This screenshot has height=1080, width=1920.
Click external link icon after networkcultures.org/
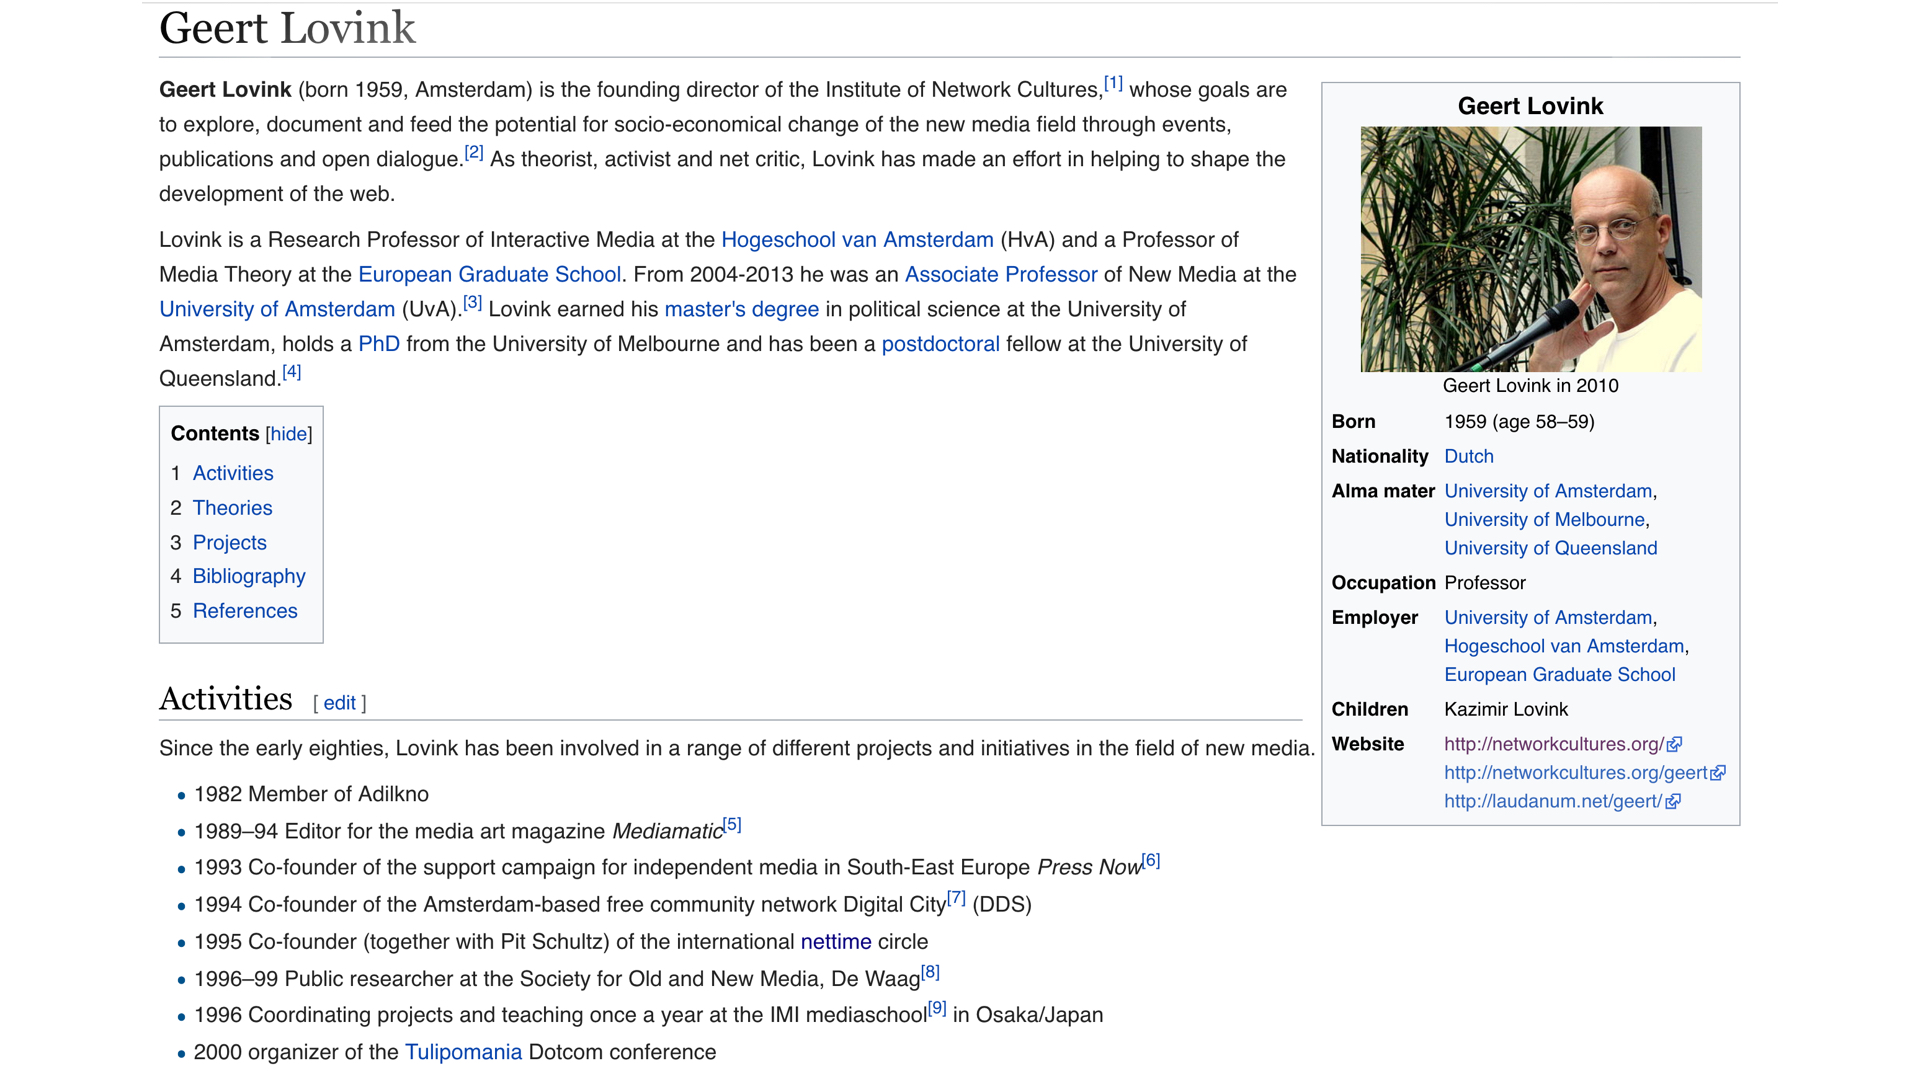pyautogui.click(x=1675, y=745)
